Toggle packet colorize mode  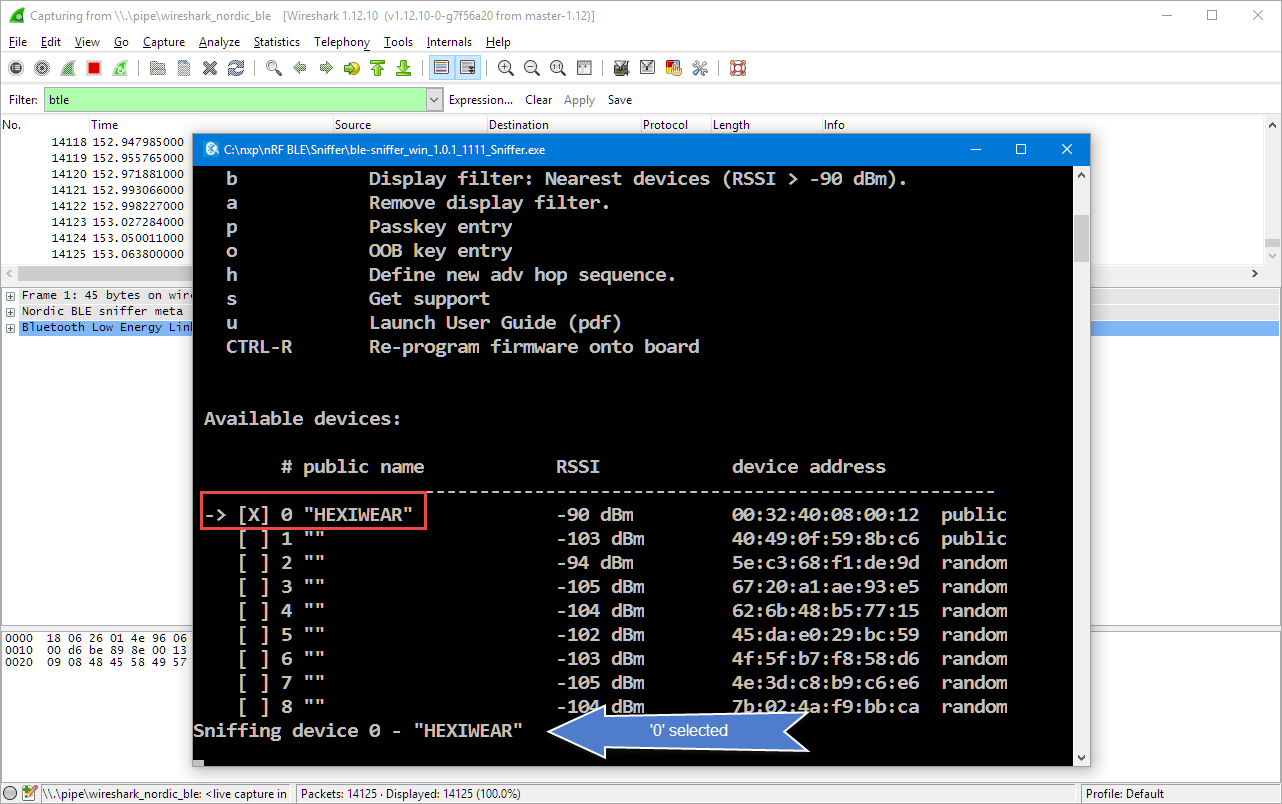(x=440, y=68)
